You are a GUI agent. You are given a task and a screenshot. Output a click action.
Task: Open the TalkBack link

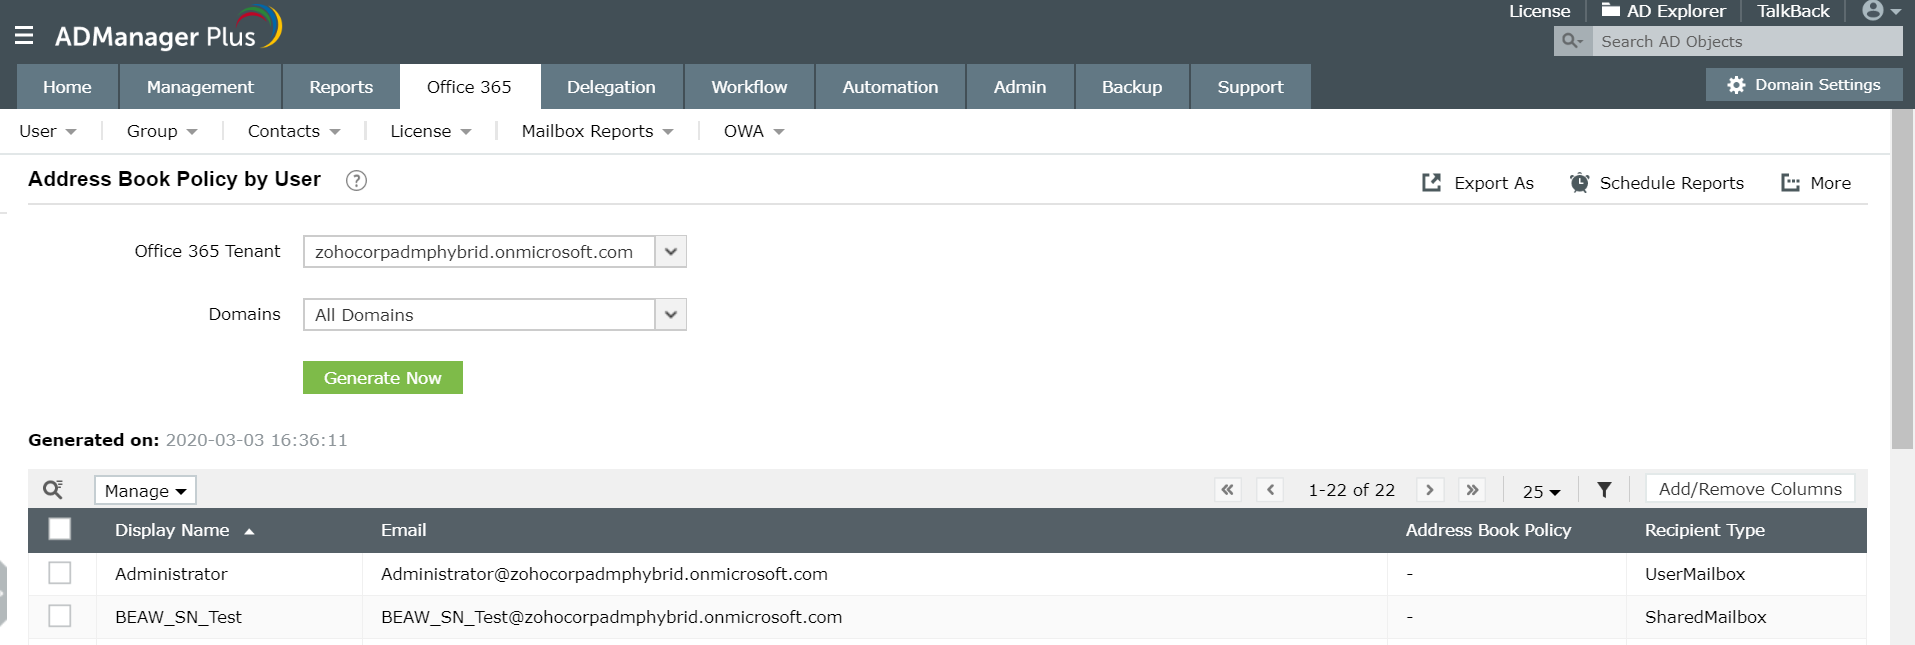pyautogui.click(x=1793, y=11)
